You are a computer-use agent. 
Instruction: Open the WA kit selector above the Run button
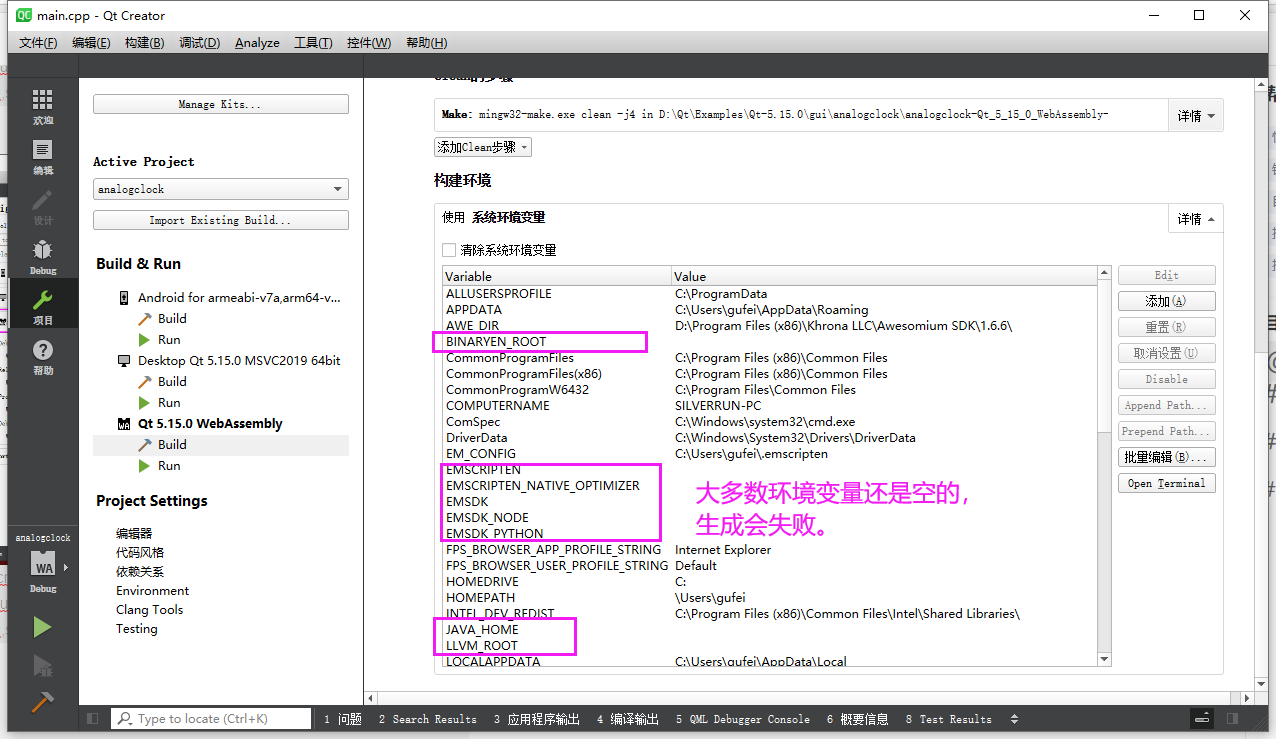(x=42, y=562)
